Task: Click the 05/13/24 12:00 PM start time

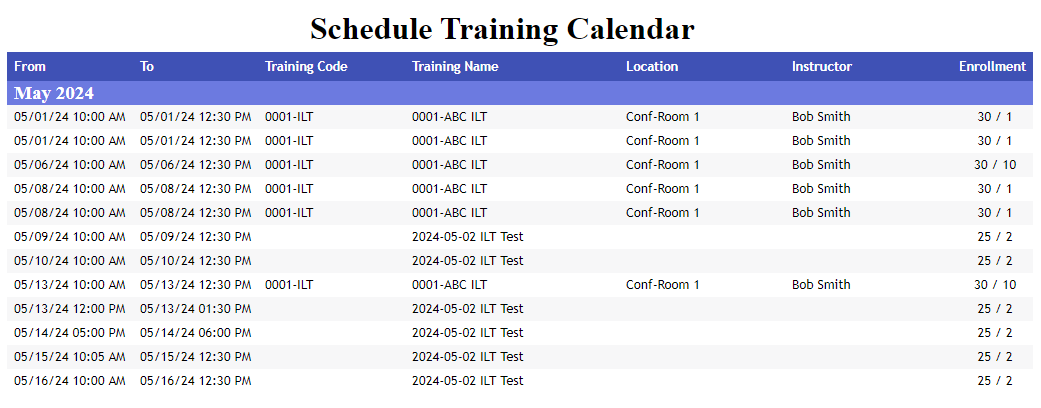Action: point(70,309)
